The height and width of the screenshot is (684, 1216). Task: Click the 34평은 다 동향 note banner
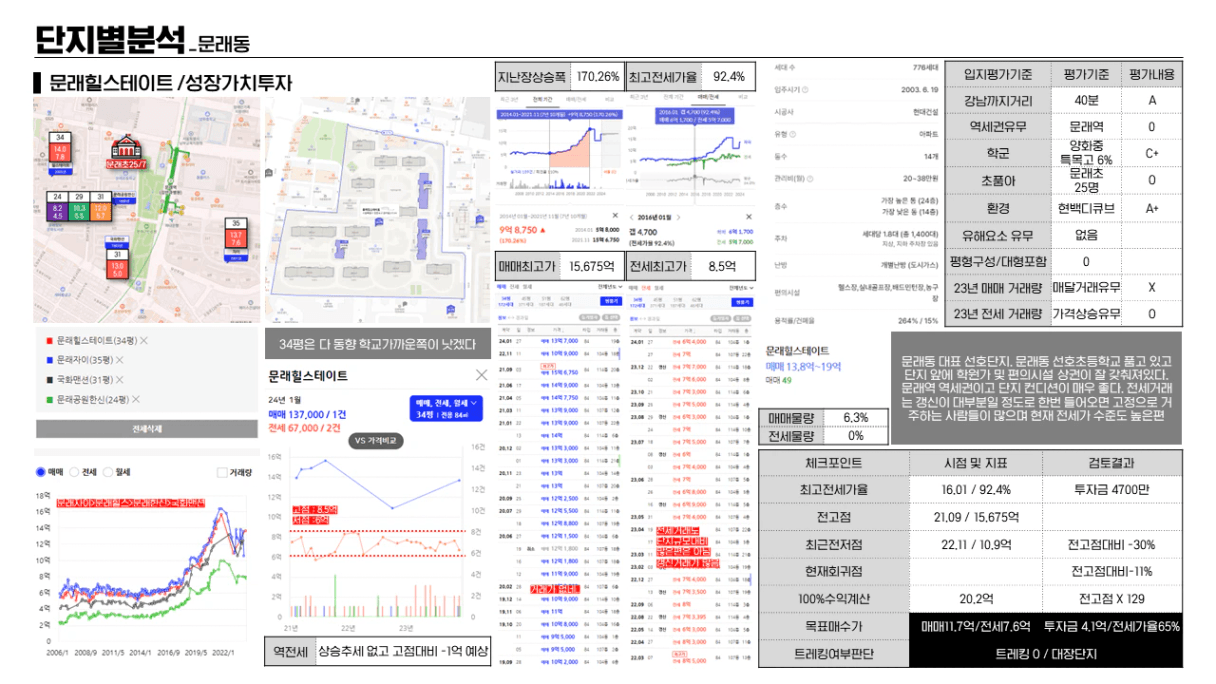[377, 344]
